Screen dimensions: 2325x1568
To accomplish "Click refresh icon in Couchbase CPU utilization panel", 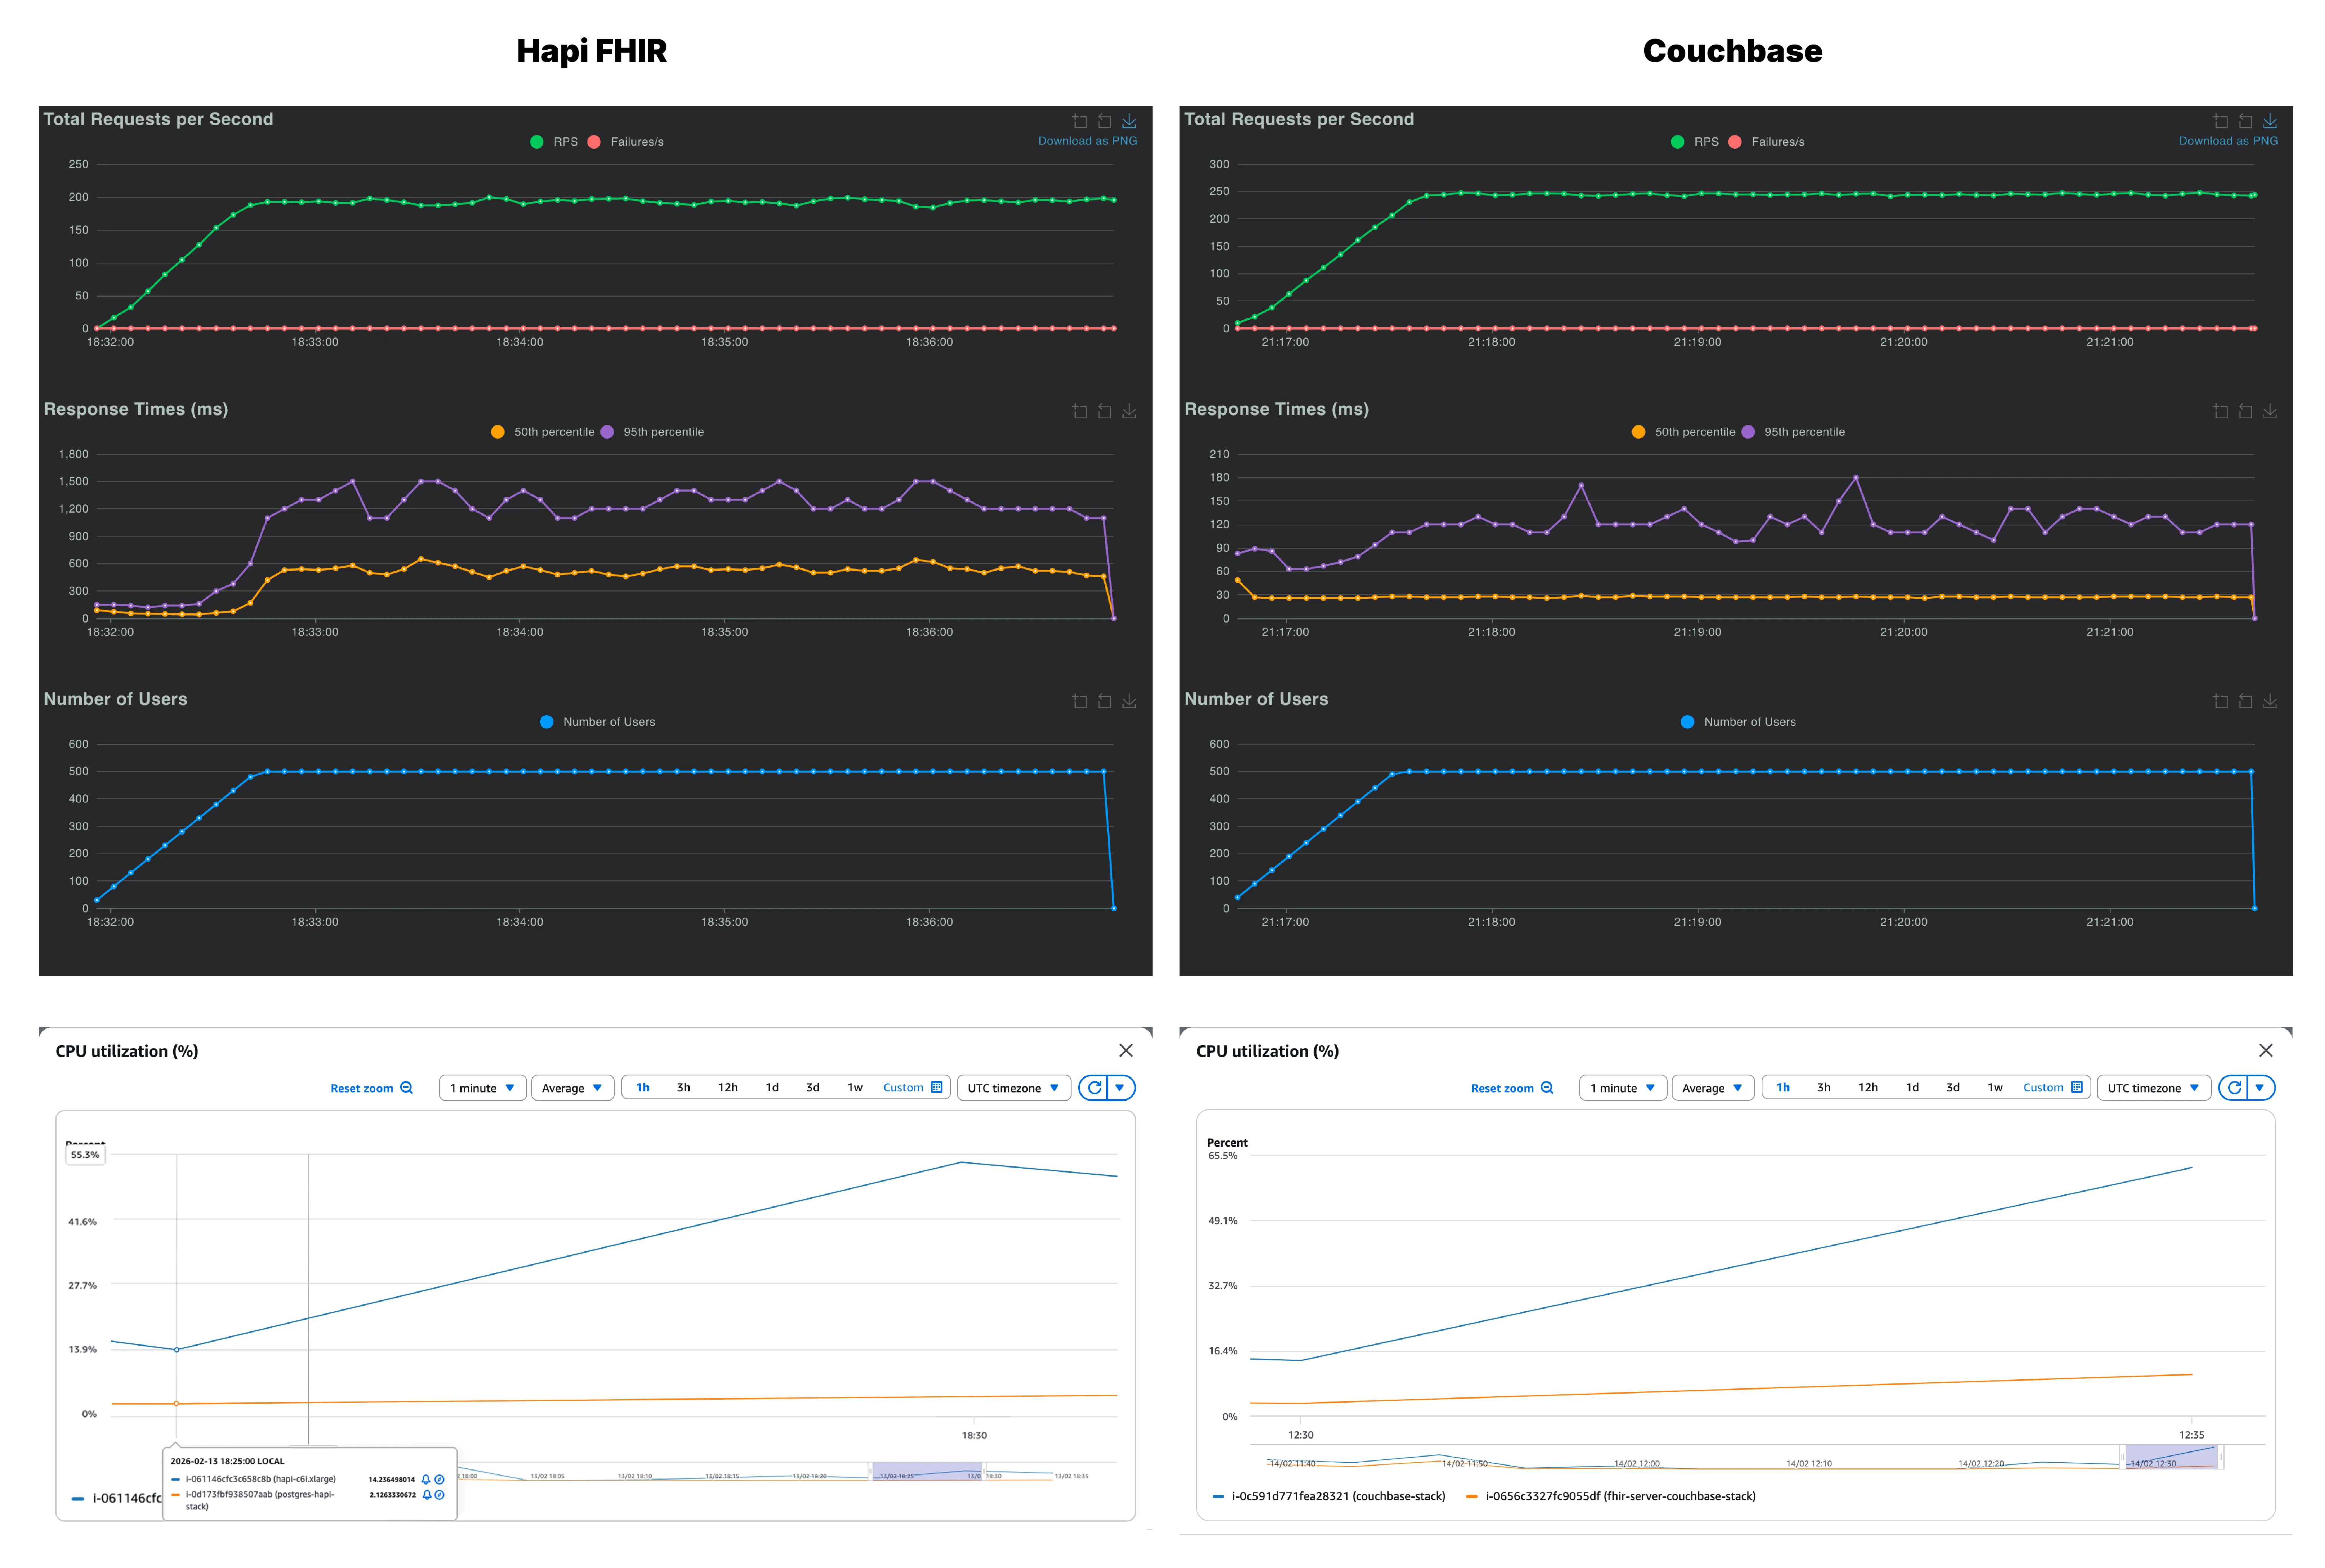I will 2234,1088.
